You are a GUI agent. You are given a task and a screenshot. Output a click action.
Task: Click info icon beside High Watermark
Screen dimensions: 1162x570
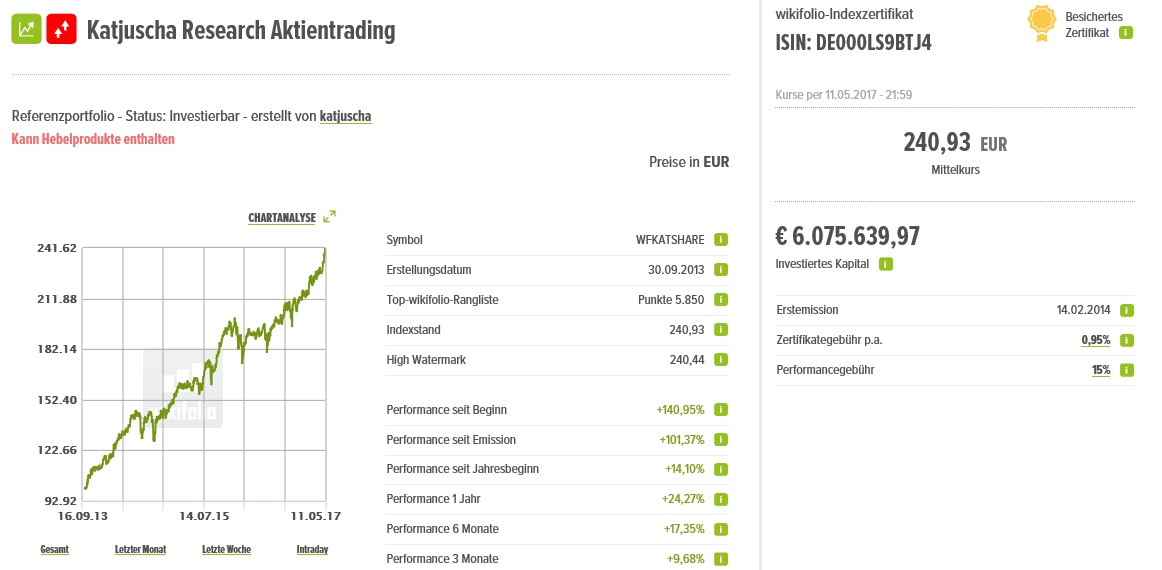pyautogui.click(x=721, y=360)
